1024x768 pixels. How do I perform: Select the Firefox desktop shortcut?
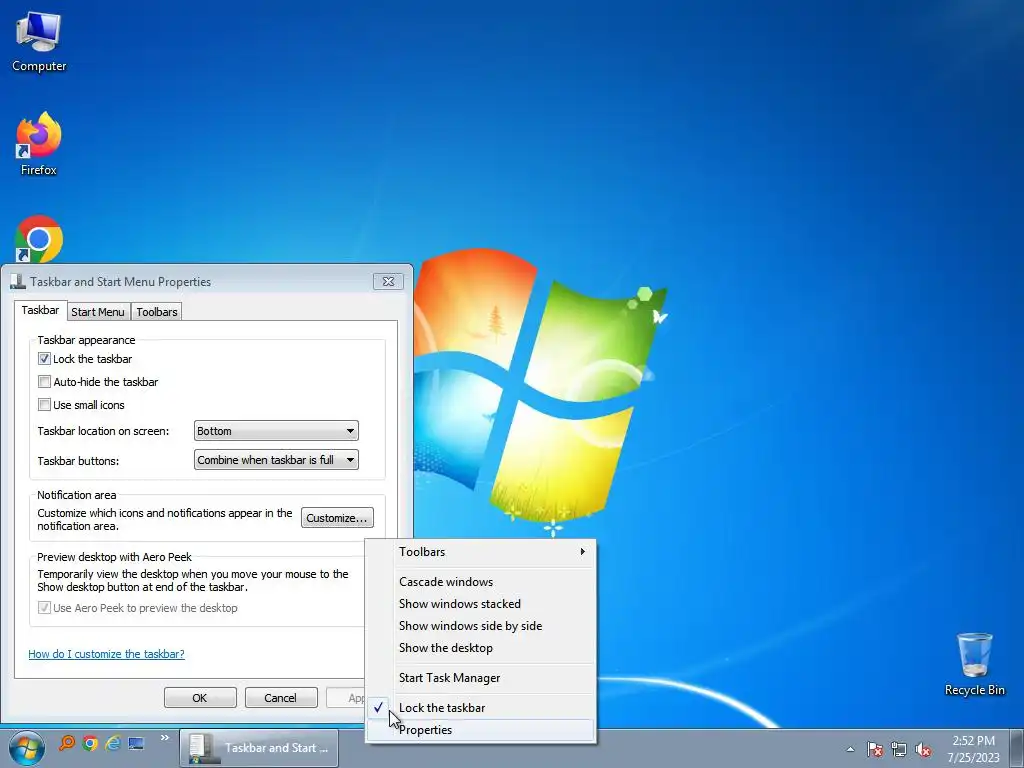[x=39, y=144]
